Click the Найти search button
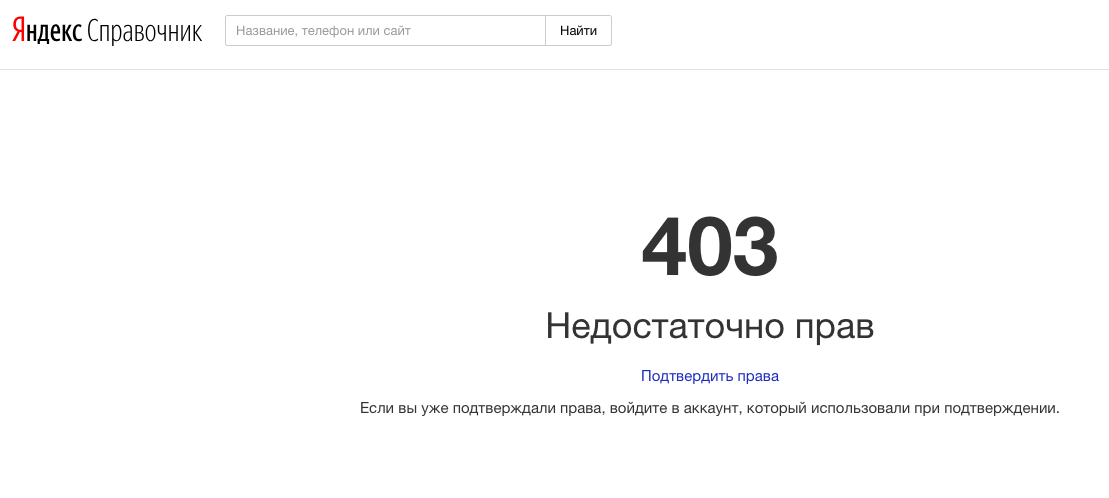 coord(579,30)
